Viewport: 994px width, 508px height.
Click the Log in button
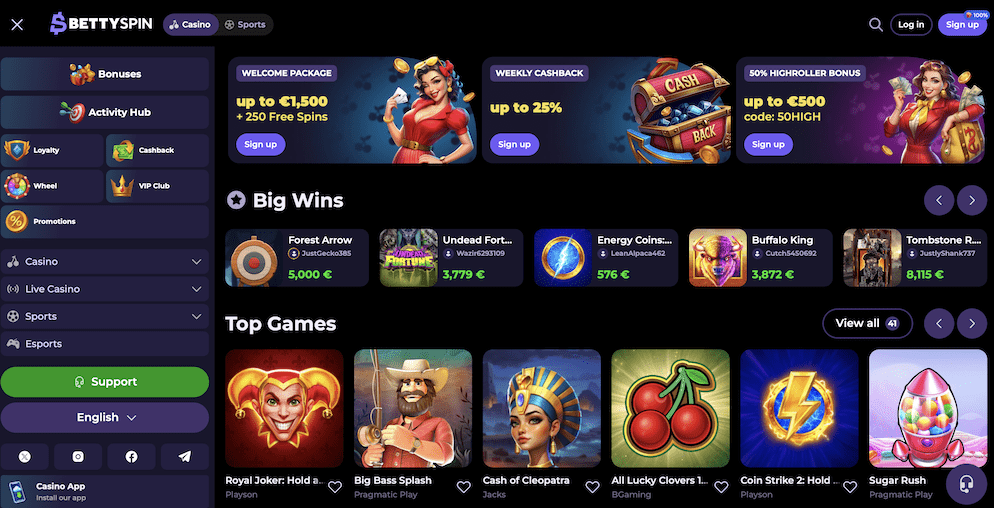point(911,25)
